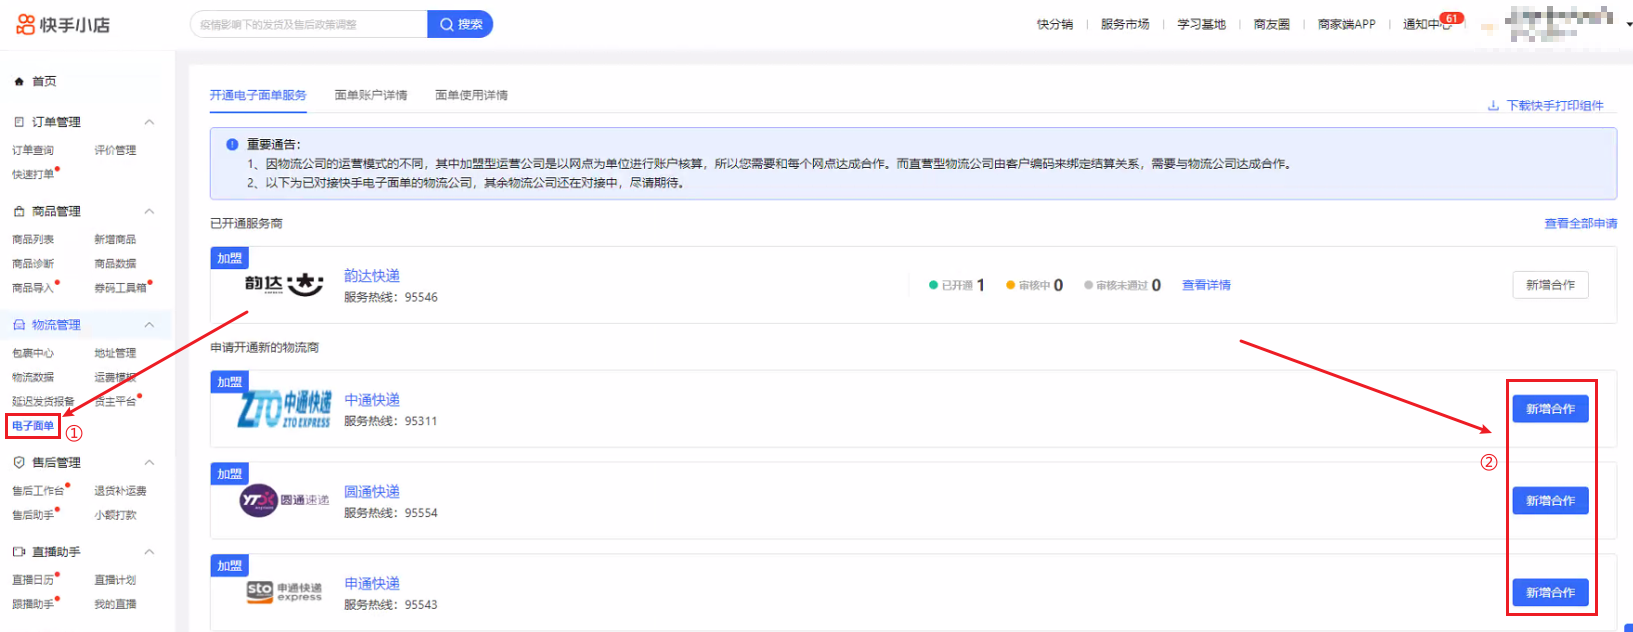The width and height of the screenshot is (1633, 632).
Task: Open 物流数据 in sidebar
Action: point(33,377)
